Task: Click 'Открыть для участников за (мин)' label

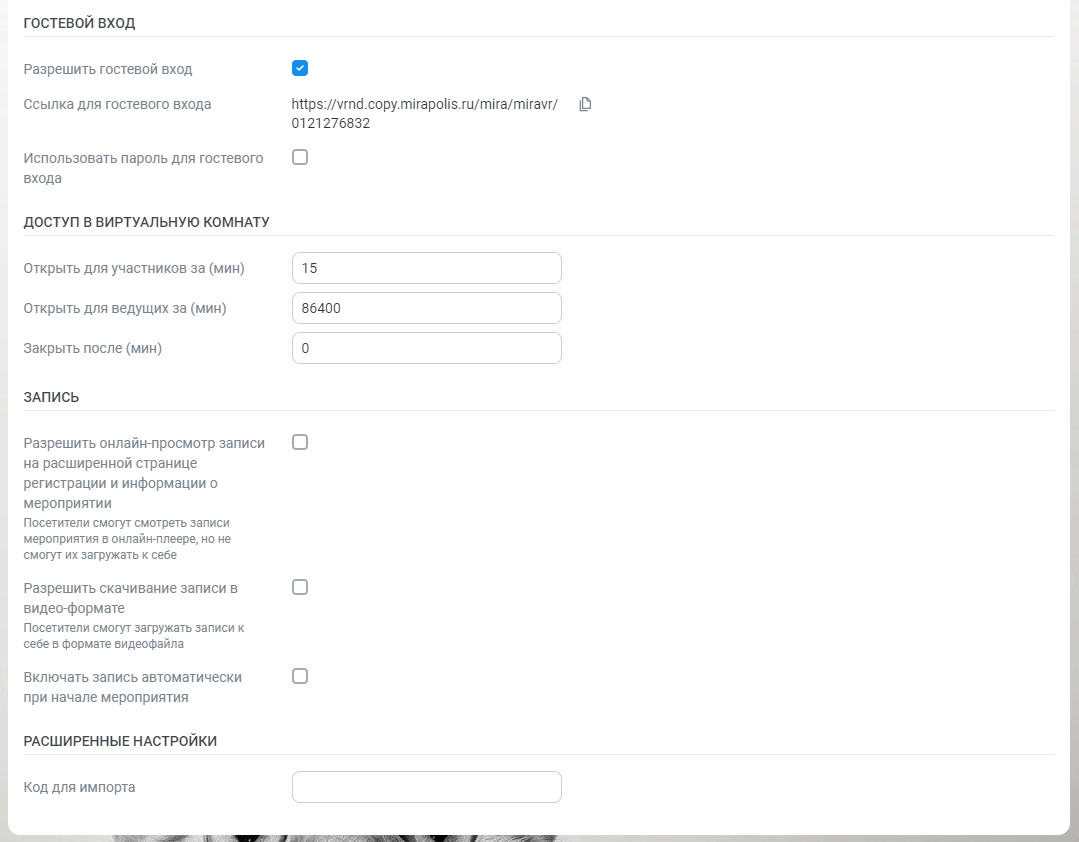Action: (134, 268)
